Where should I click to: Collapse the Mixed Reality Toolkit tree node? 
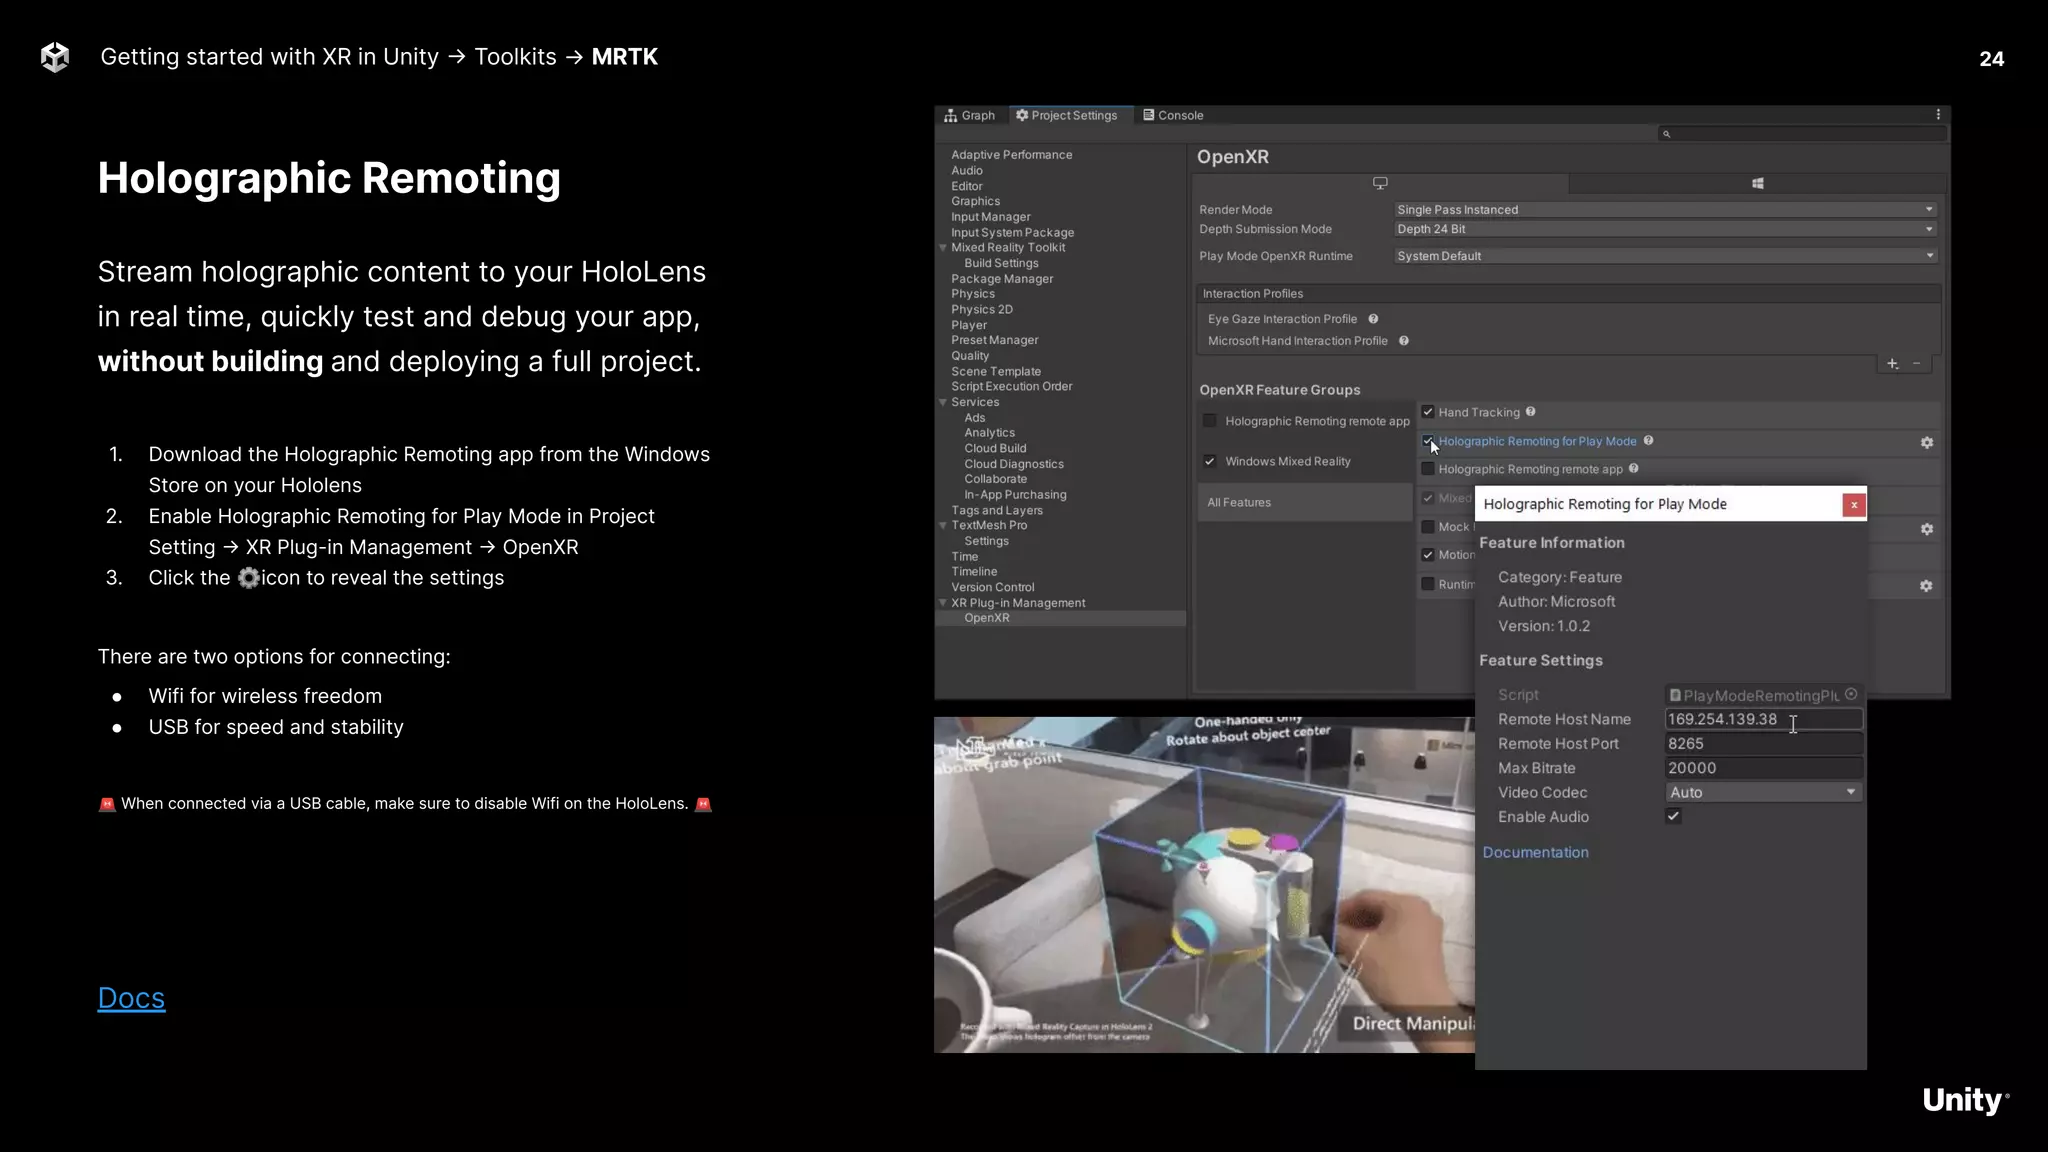coord(943,248)
